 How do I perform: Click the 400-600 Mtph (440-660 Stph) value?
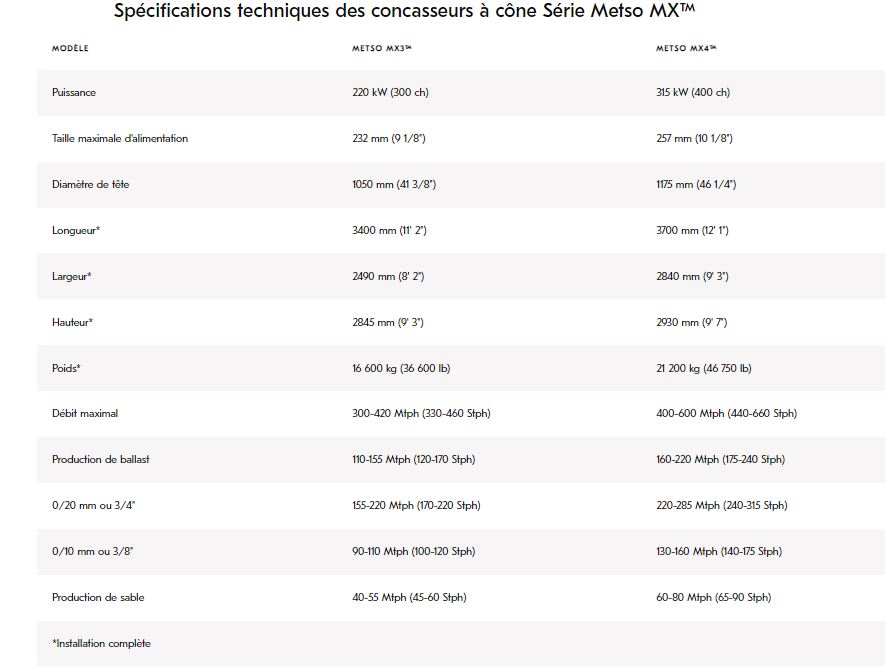click(726, 414)
